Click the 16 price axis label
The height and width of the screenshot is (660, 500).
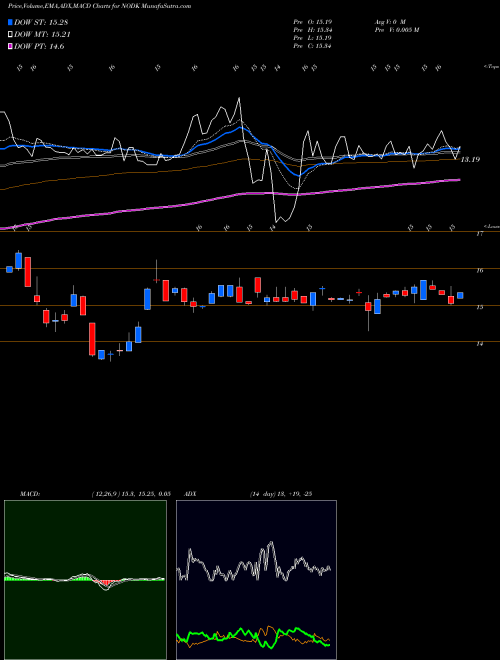pos(479,271)
